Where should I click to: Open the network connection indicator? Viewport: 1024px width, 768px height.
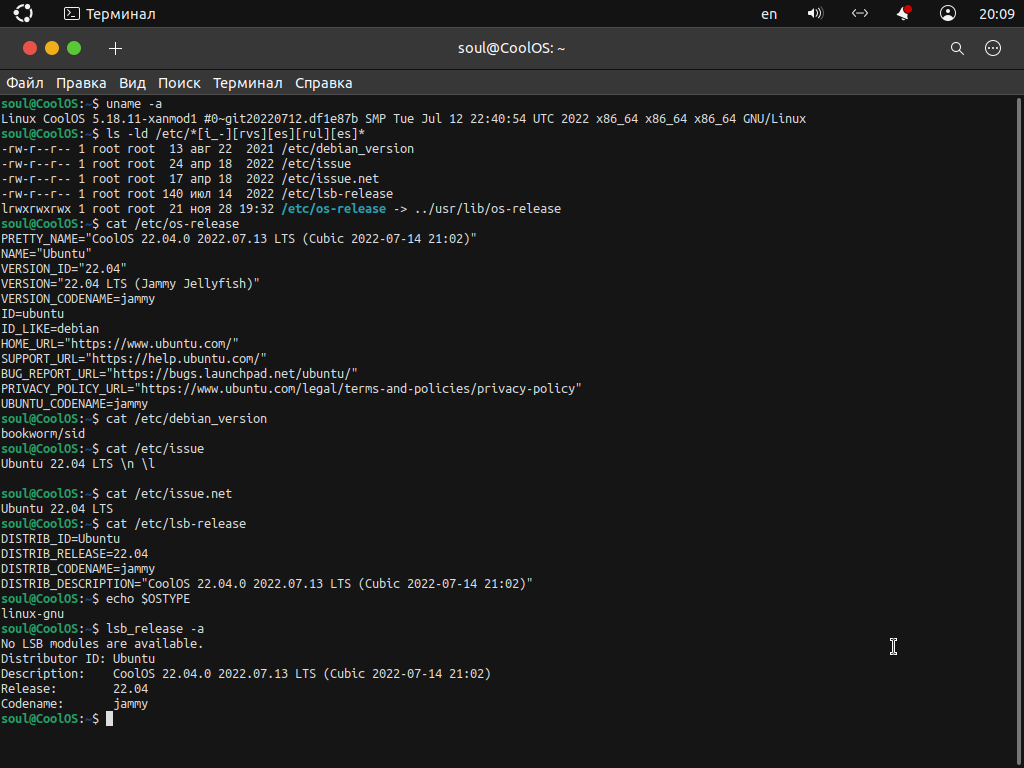pos(859,13)
